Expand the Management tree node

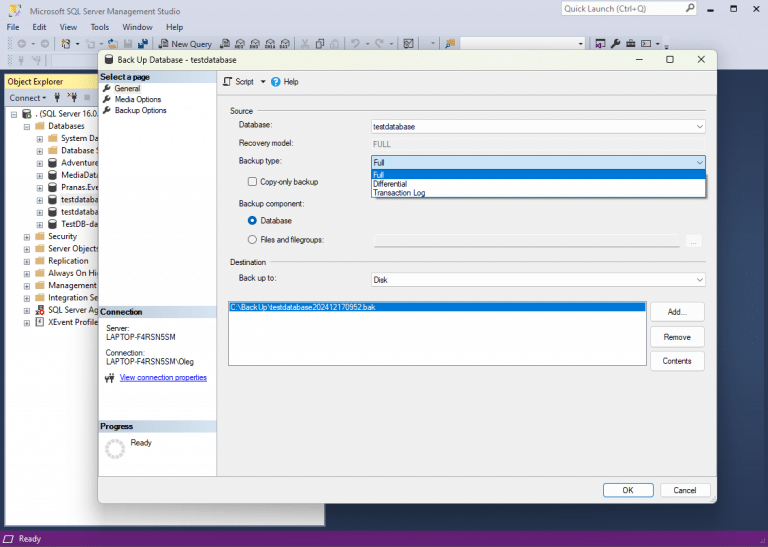click(27, 285)
